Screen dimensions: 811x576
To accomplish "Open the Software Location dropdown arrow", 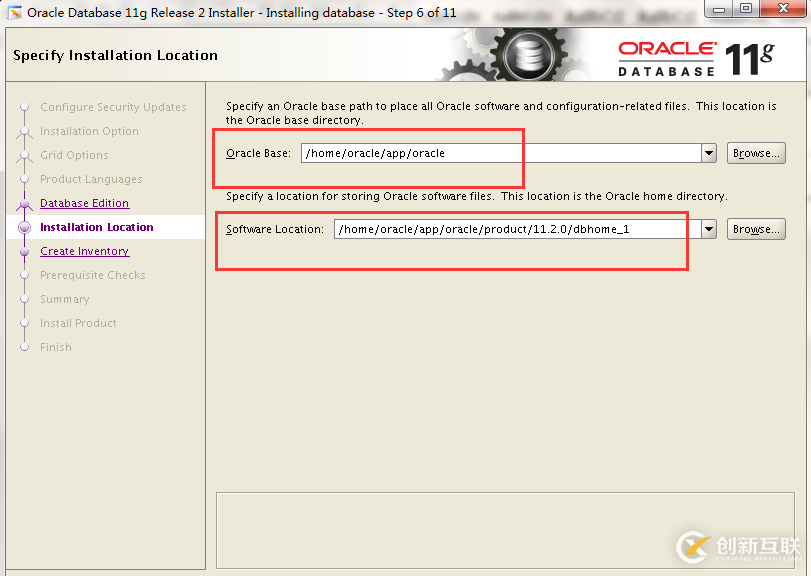I will (x=709, y=229).
